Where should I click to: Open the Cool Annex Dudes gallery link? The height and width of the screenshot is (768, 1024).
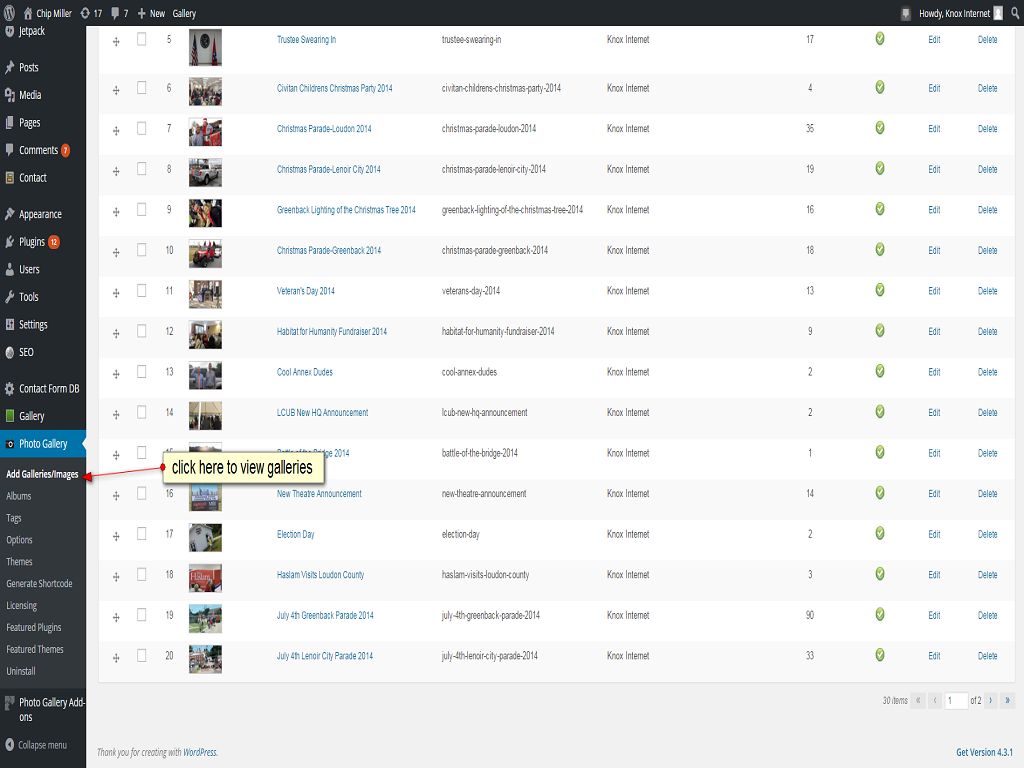(x=305, y=372)
